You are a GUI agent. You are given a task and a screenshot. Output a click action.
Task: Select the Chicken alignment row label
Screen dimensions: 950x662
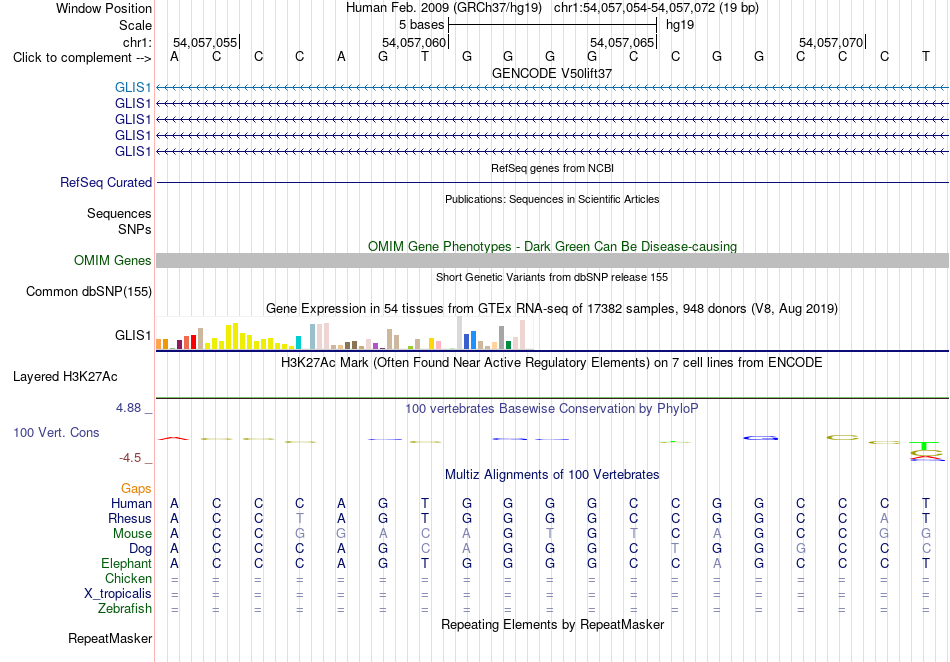point(128,578)
